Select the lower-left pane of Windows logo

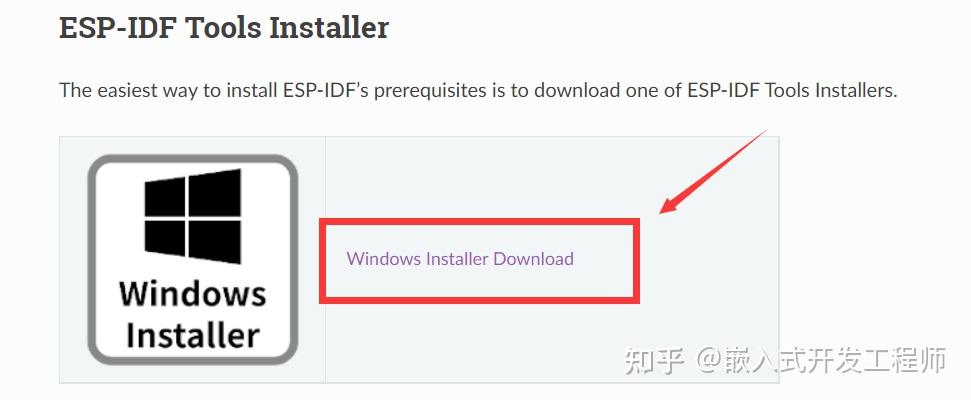165,237
